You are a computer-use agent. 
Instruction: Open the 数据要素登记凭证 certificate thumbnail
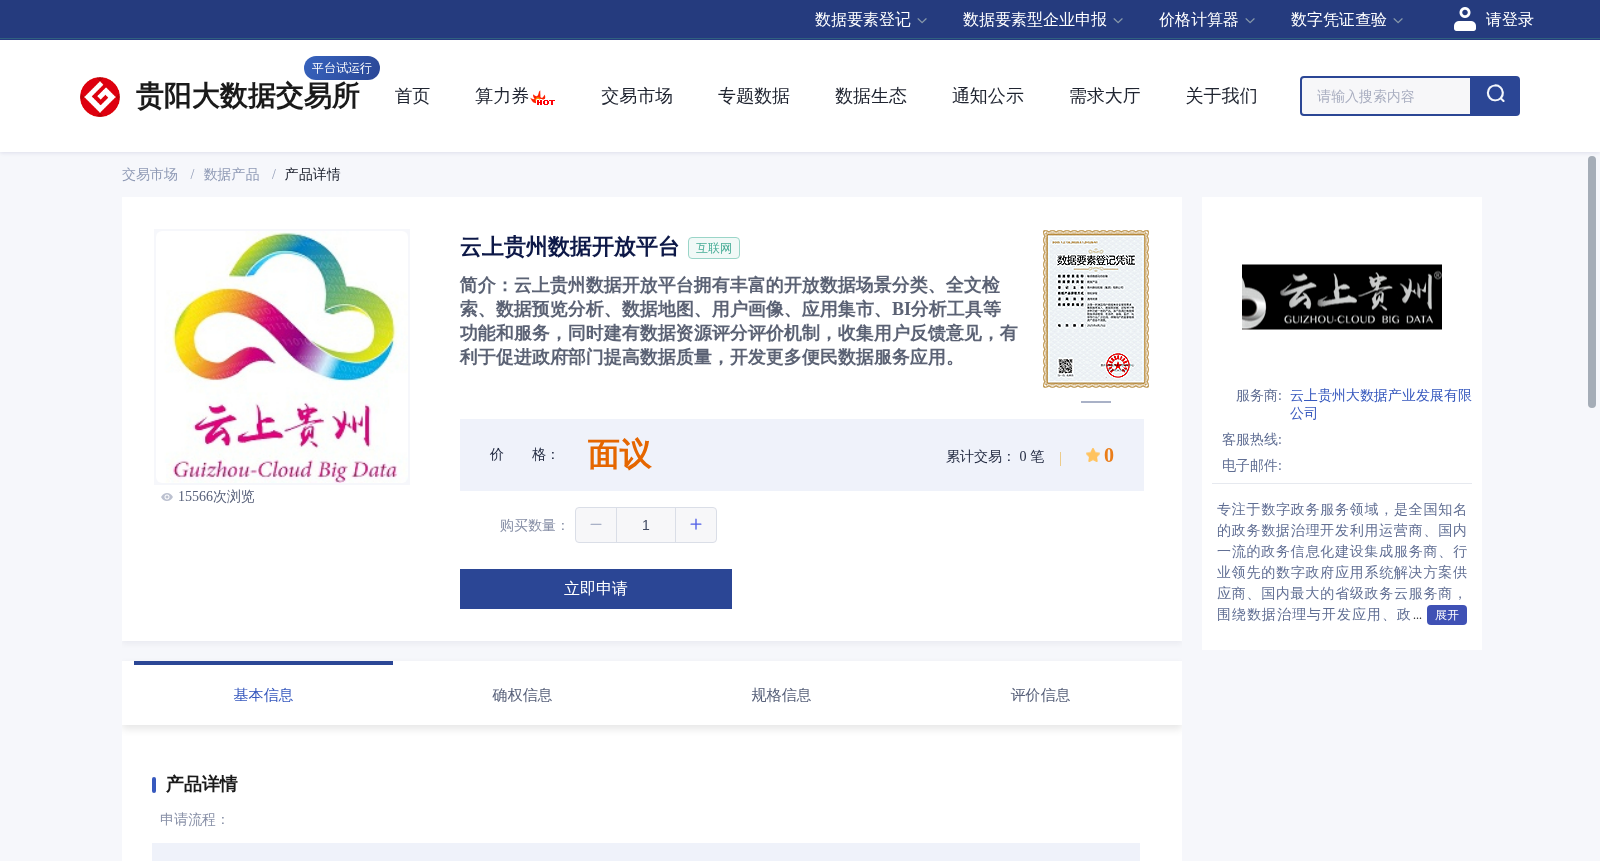(1096, 309)
